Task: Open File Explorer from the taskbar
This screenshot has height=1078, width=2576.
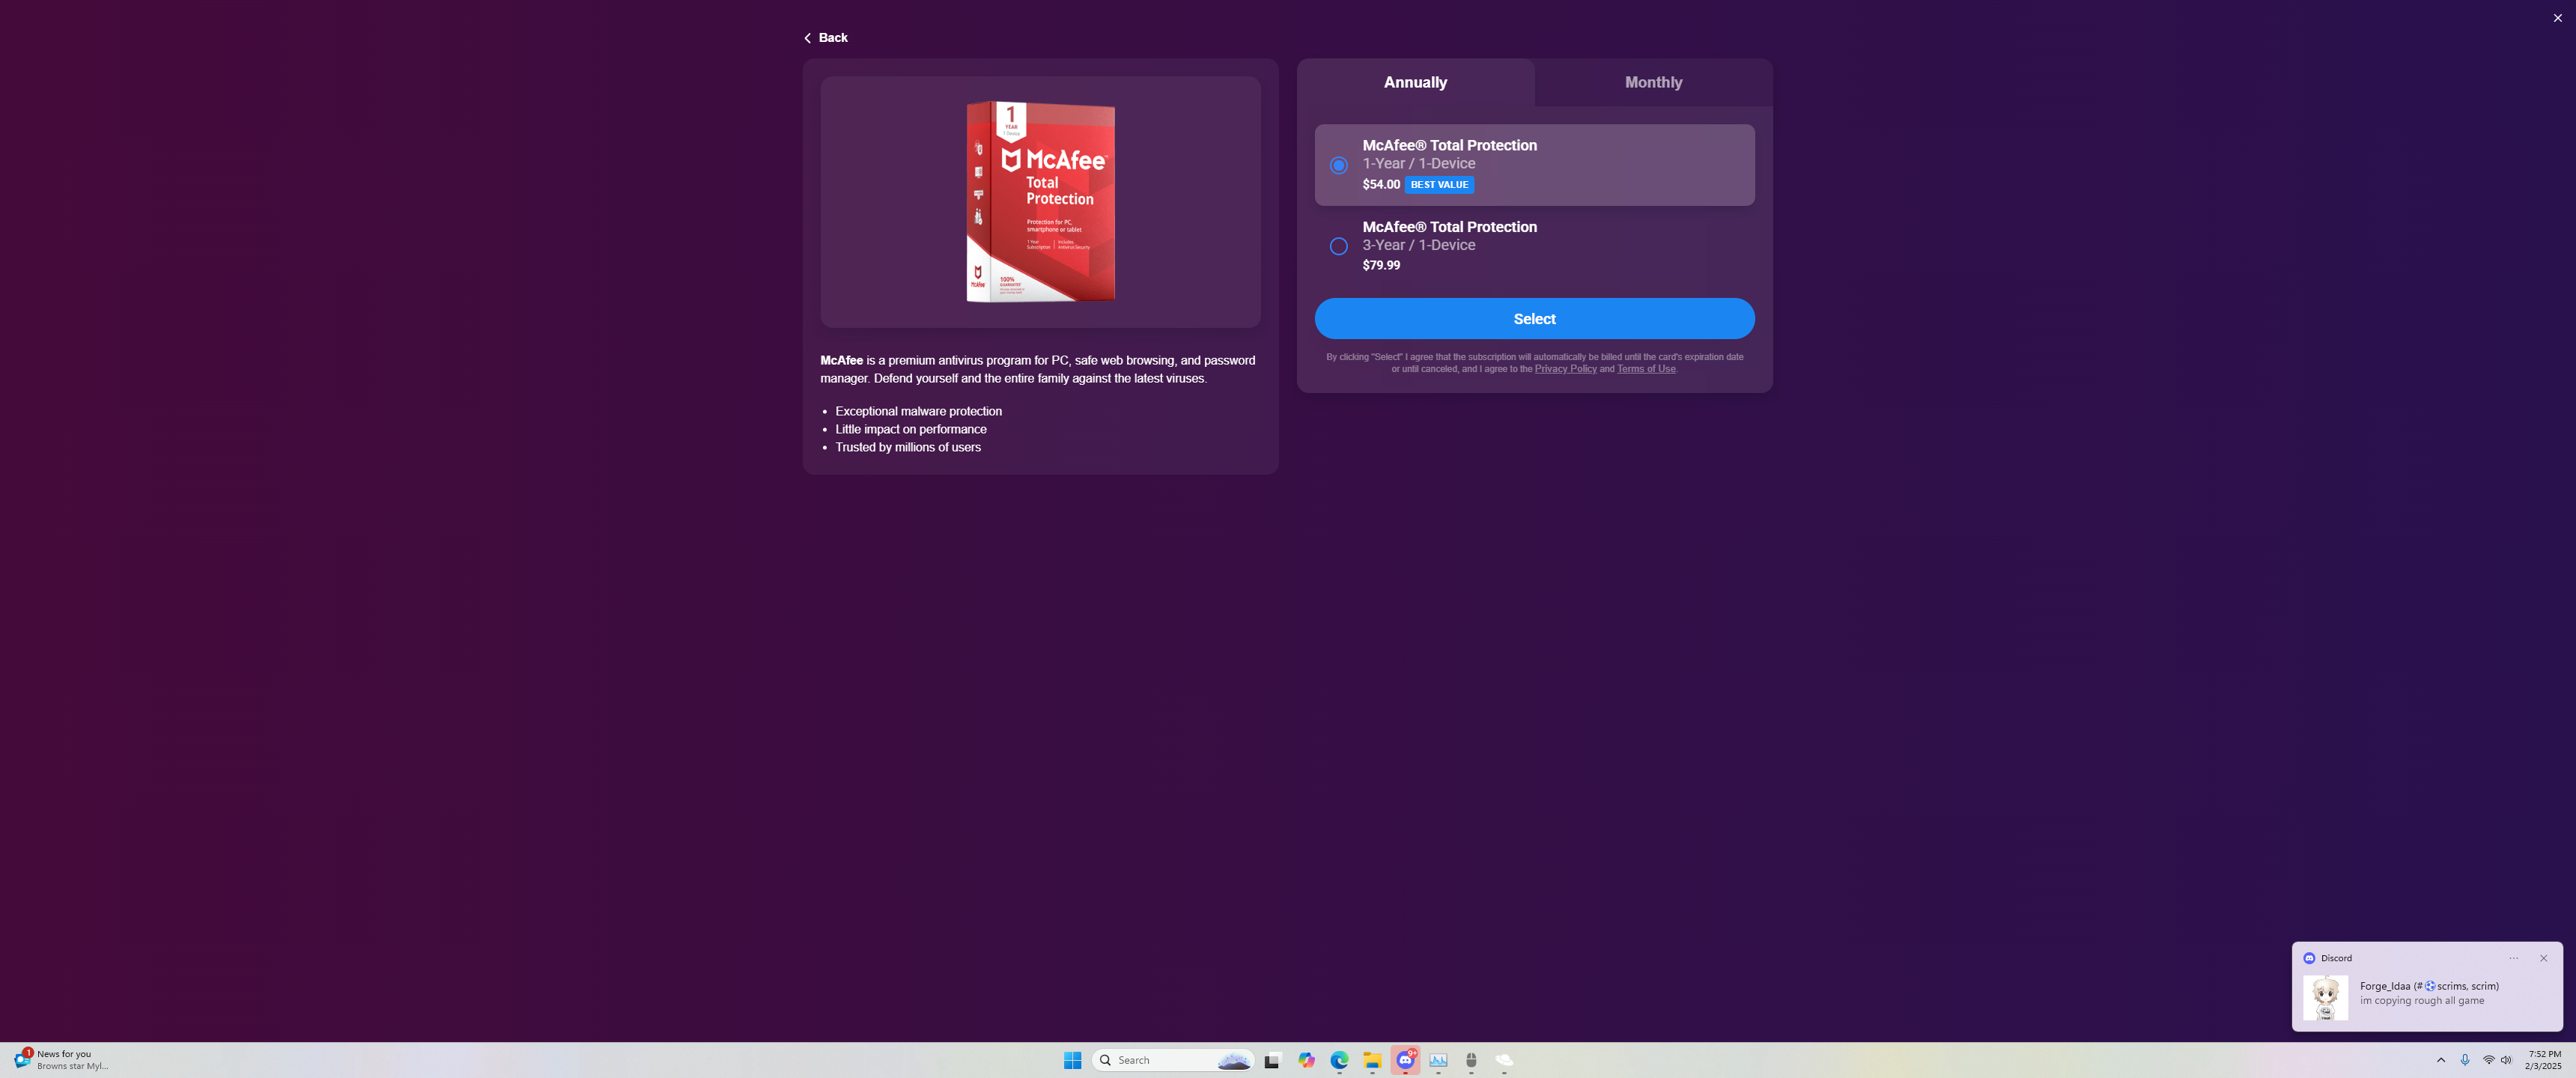Action: click(1372, 1060)
